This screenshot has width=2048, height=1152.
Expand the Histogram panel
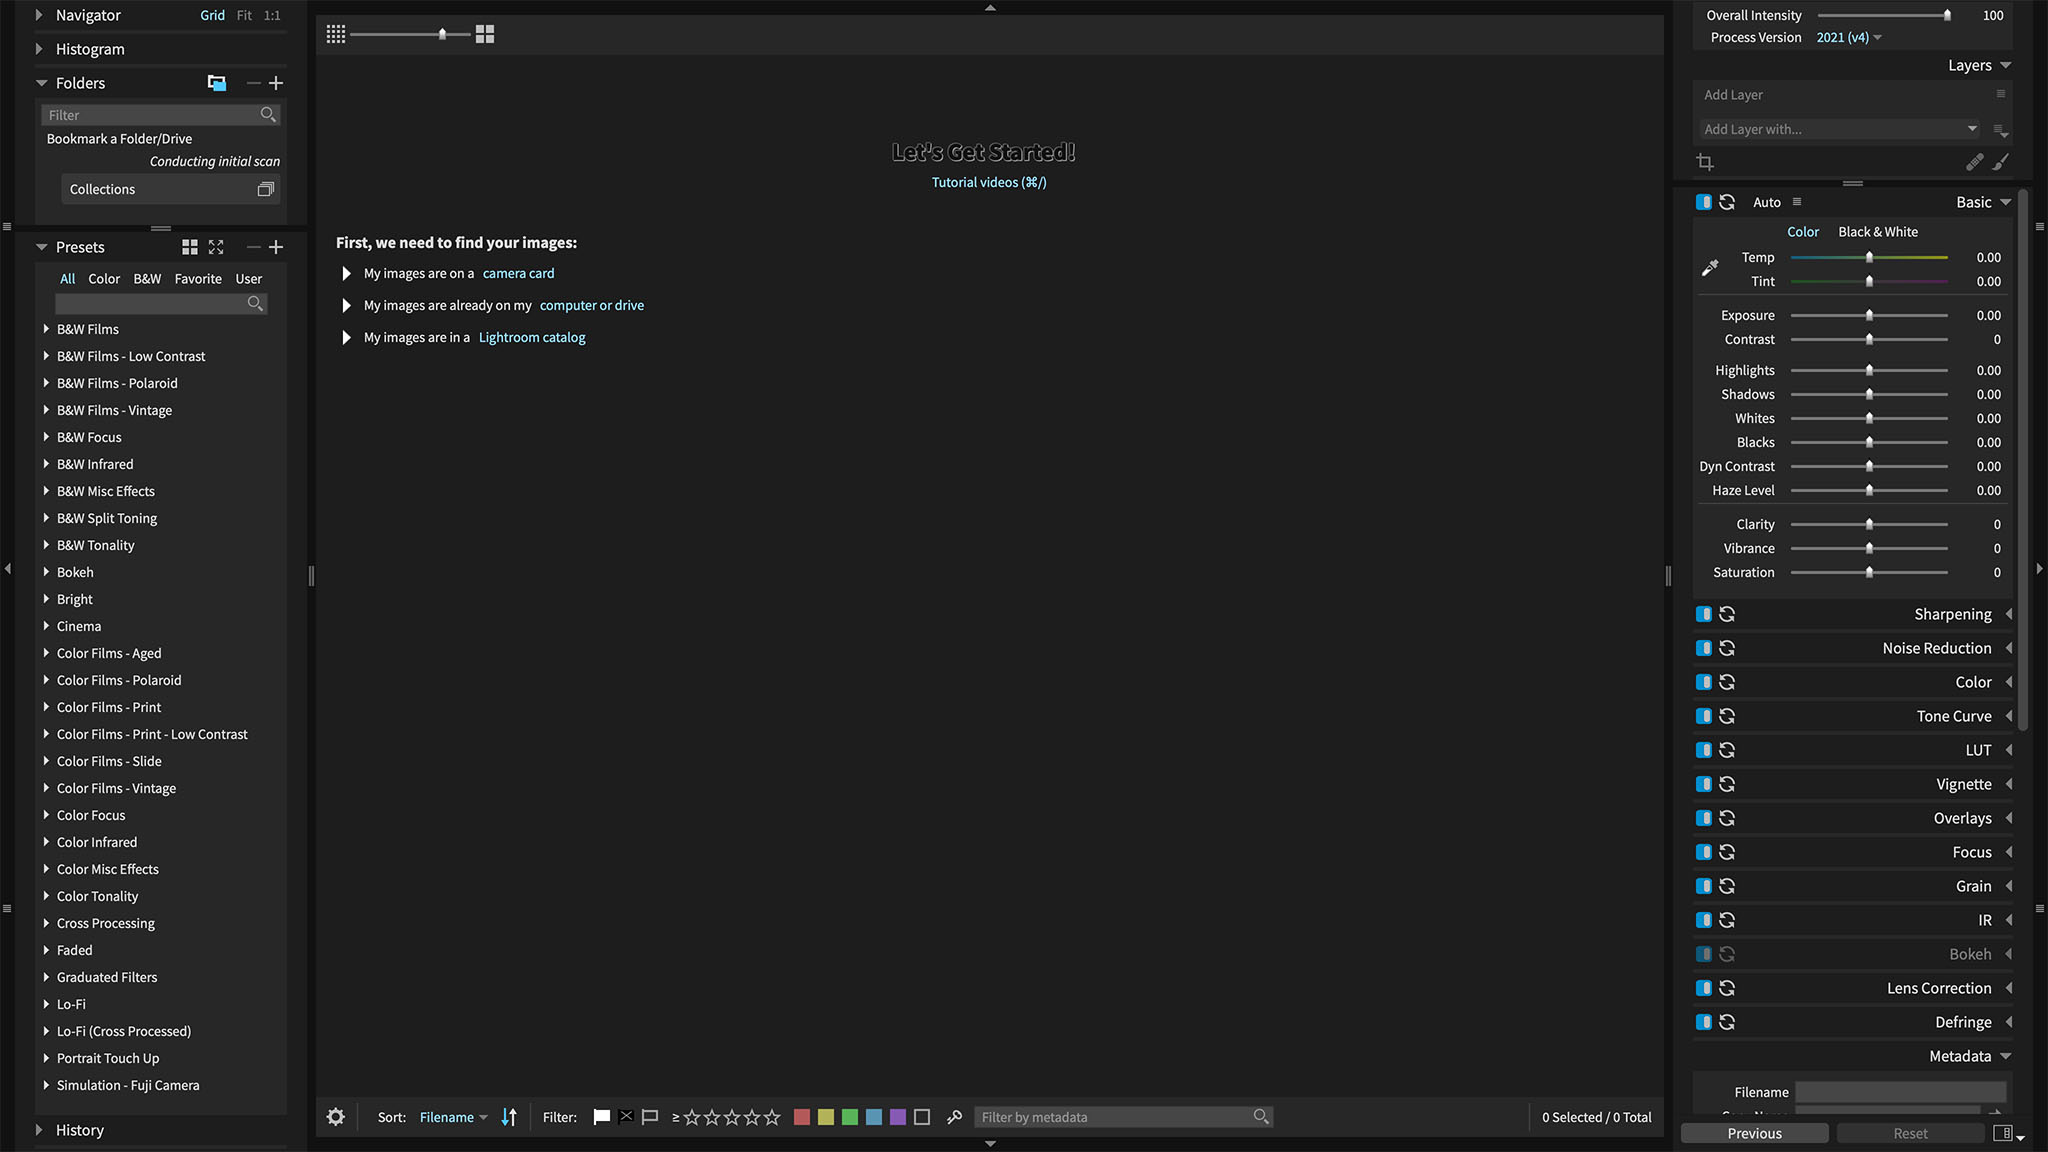point(39,49)
